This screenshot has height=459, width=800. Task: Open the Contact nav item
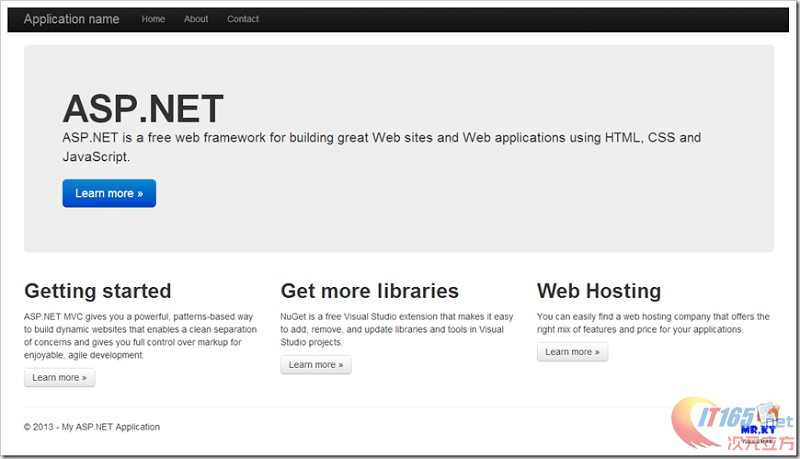243,19
